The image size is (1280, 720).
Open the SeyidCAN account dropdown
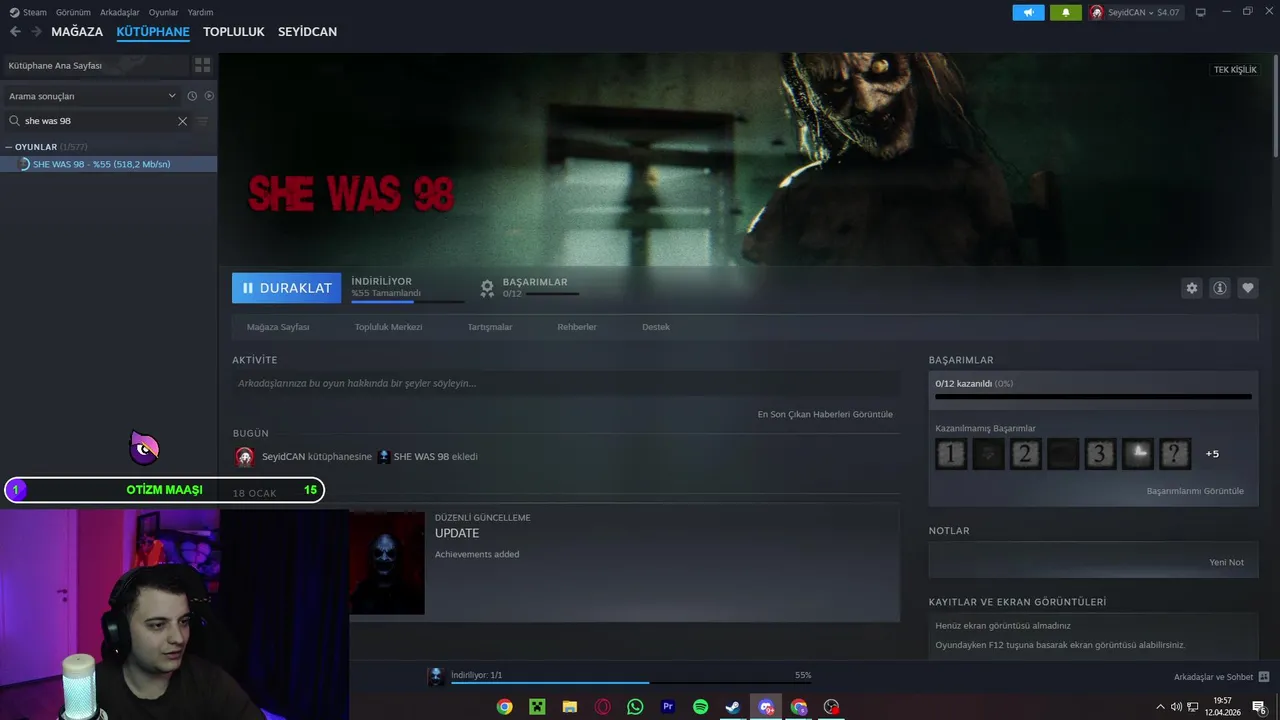pyautogui.click(x=1134, y=12)
